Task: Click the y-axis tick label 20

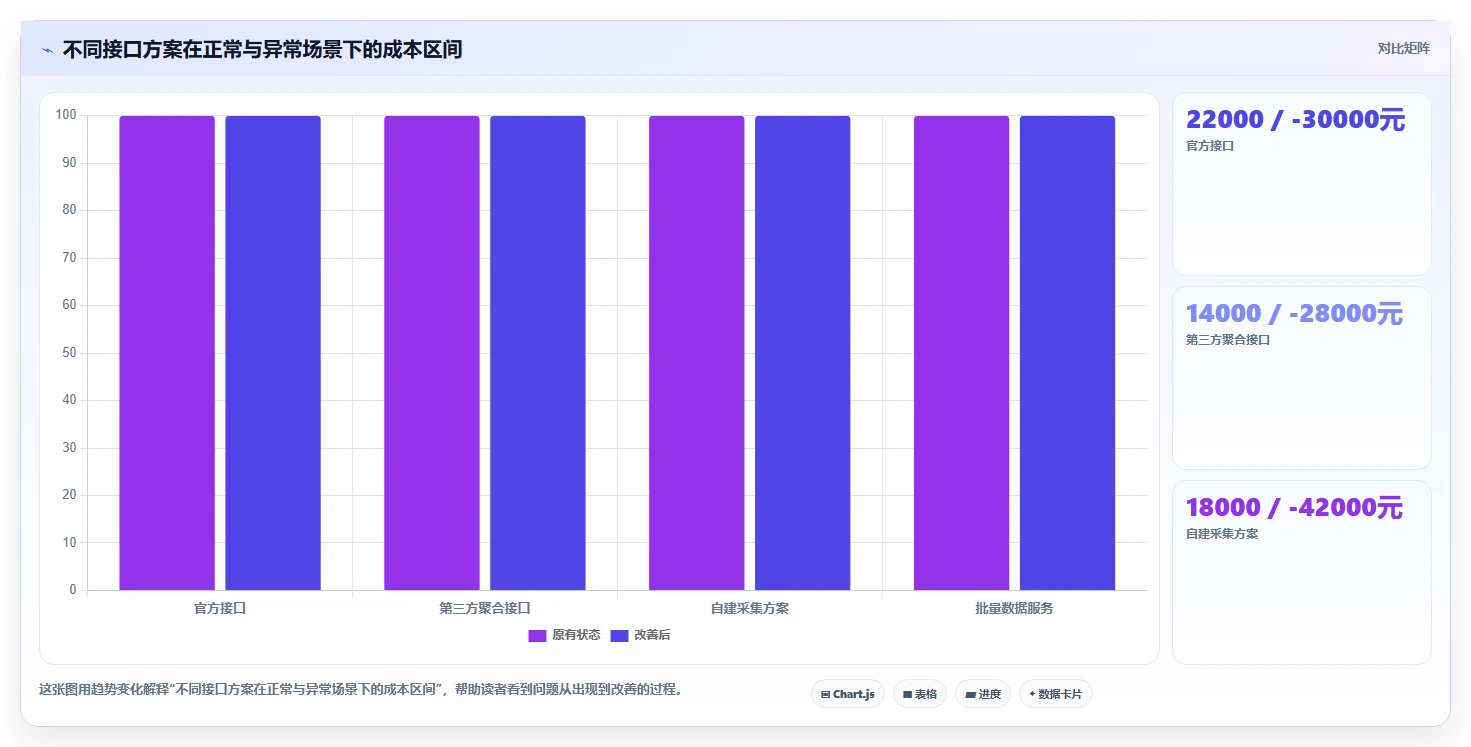Action: tap(69, 495)
